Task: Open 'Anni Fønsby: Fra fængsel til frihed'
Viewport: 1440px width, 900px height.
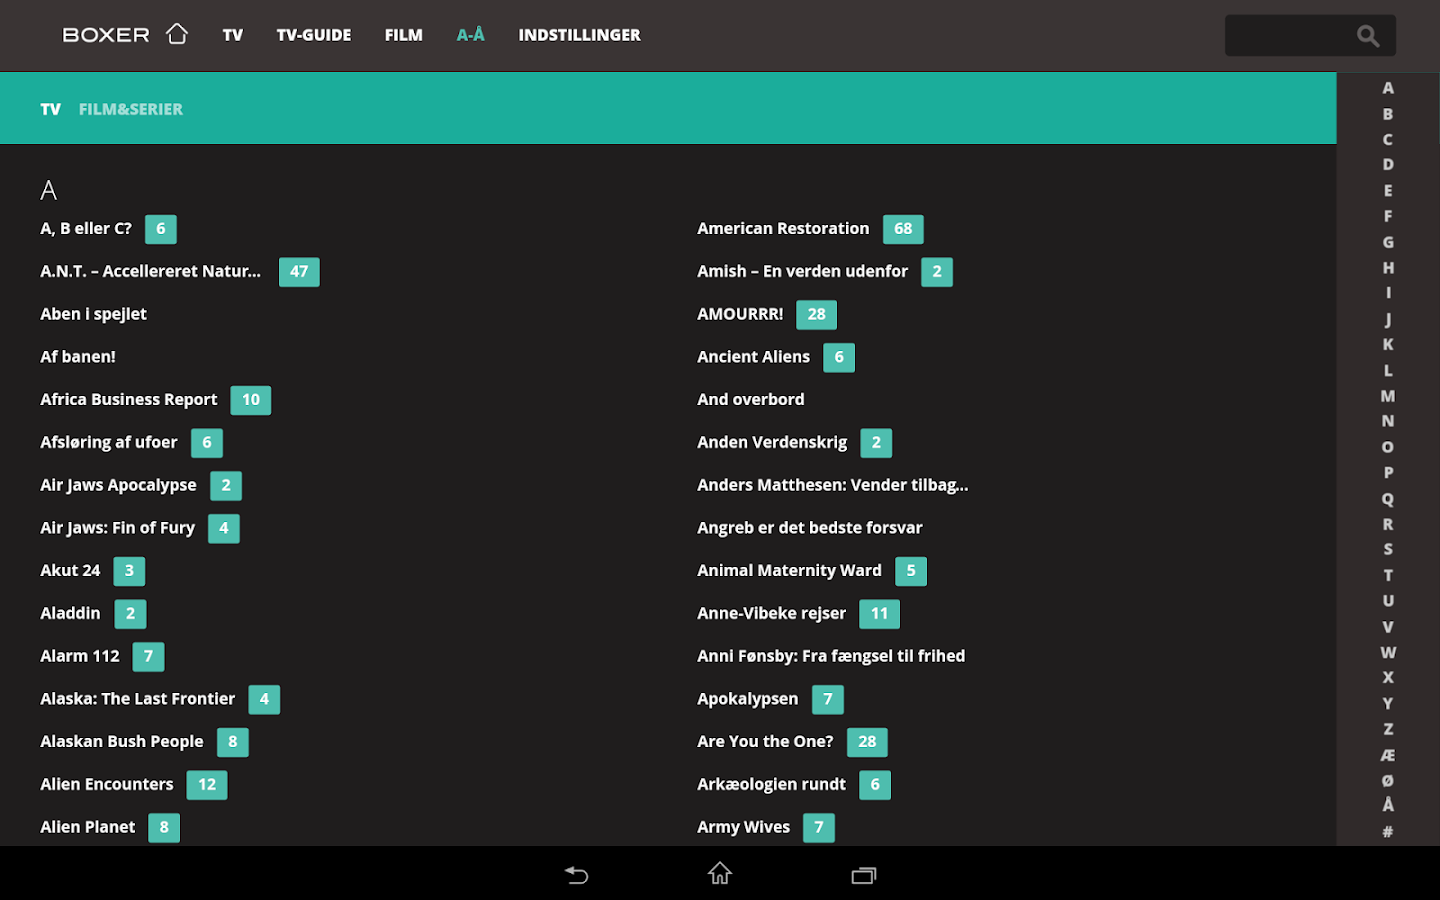Action: [x=831, y=657]
